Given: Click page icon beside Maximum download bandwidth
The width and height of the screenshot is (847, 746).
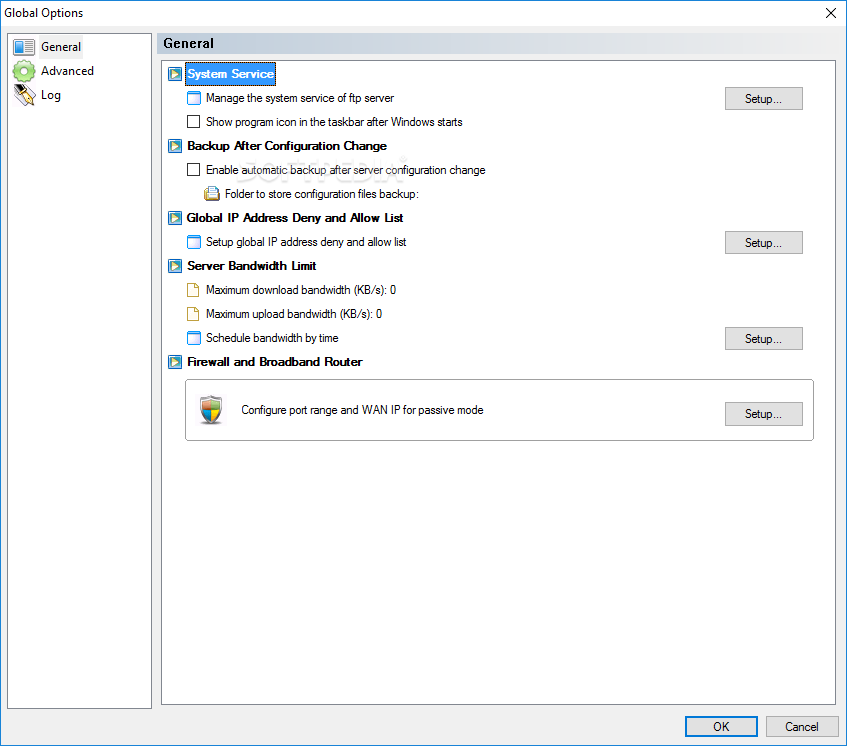Looking at the screenshot, I should point(193,290).
